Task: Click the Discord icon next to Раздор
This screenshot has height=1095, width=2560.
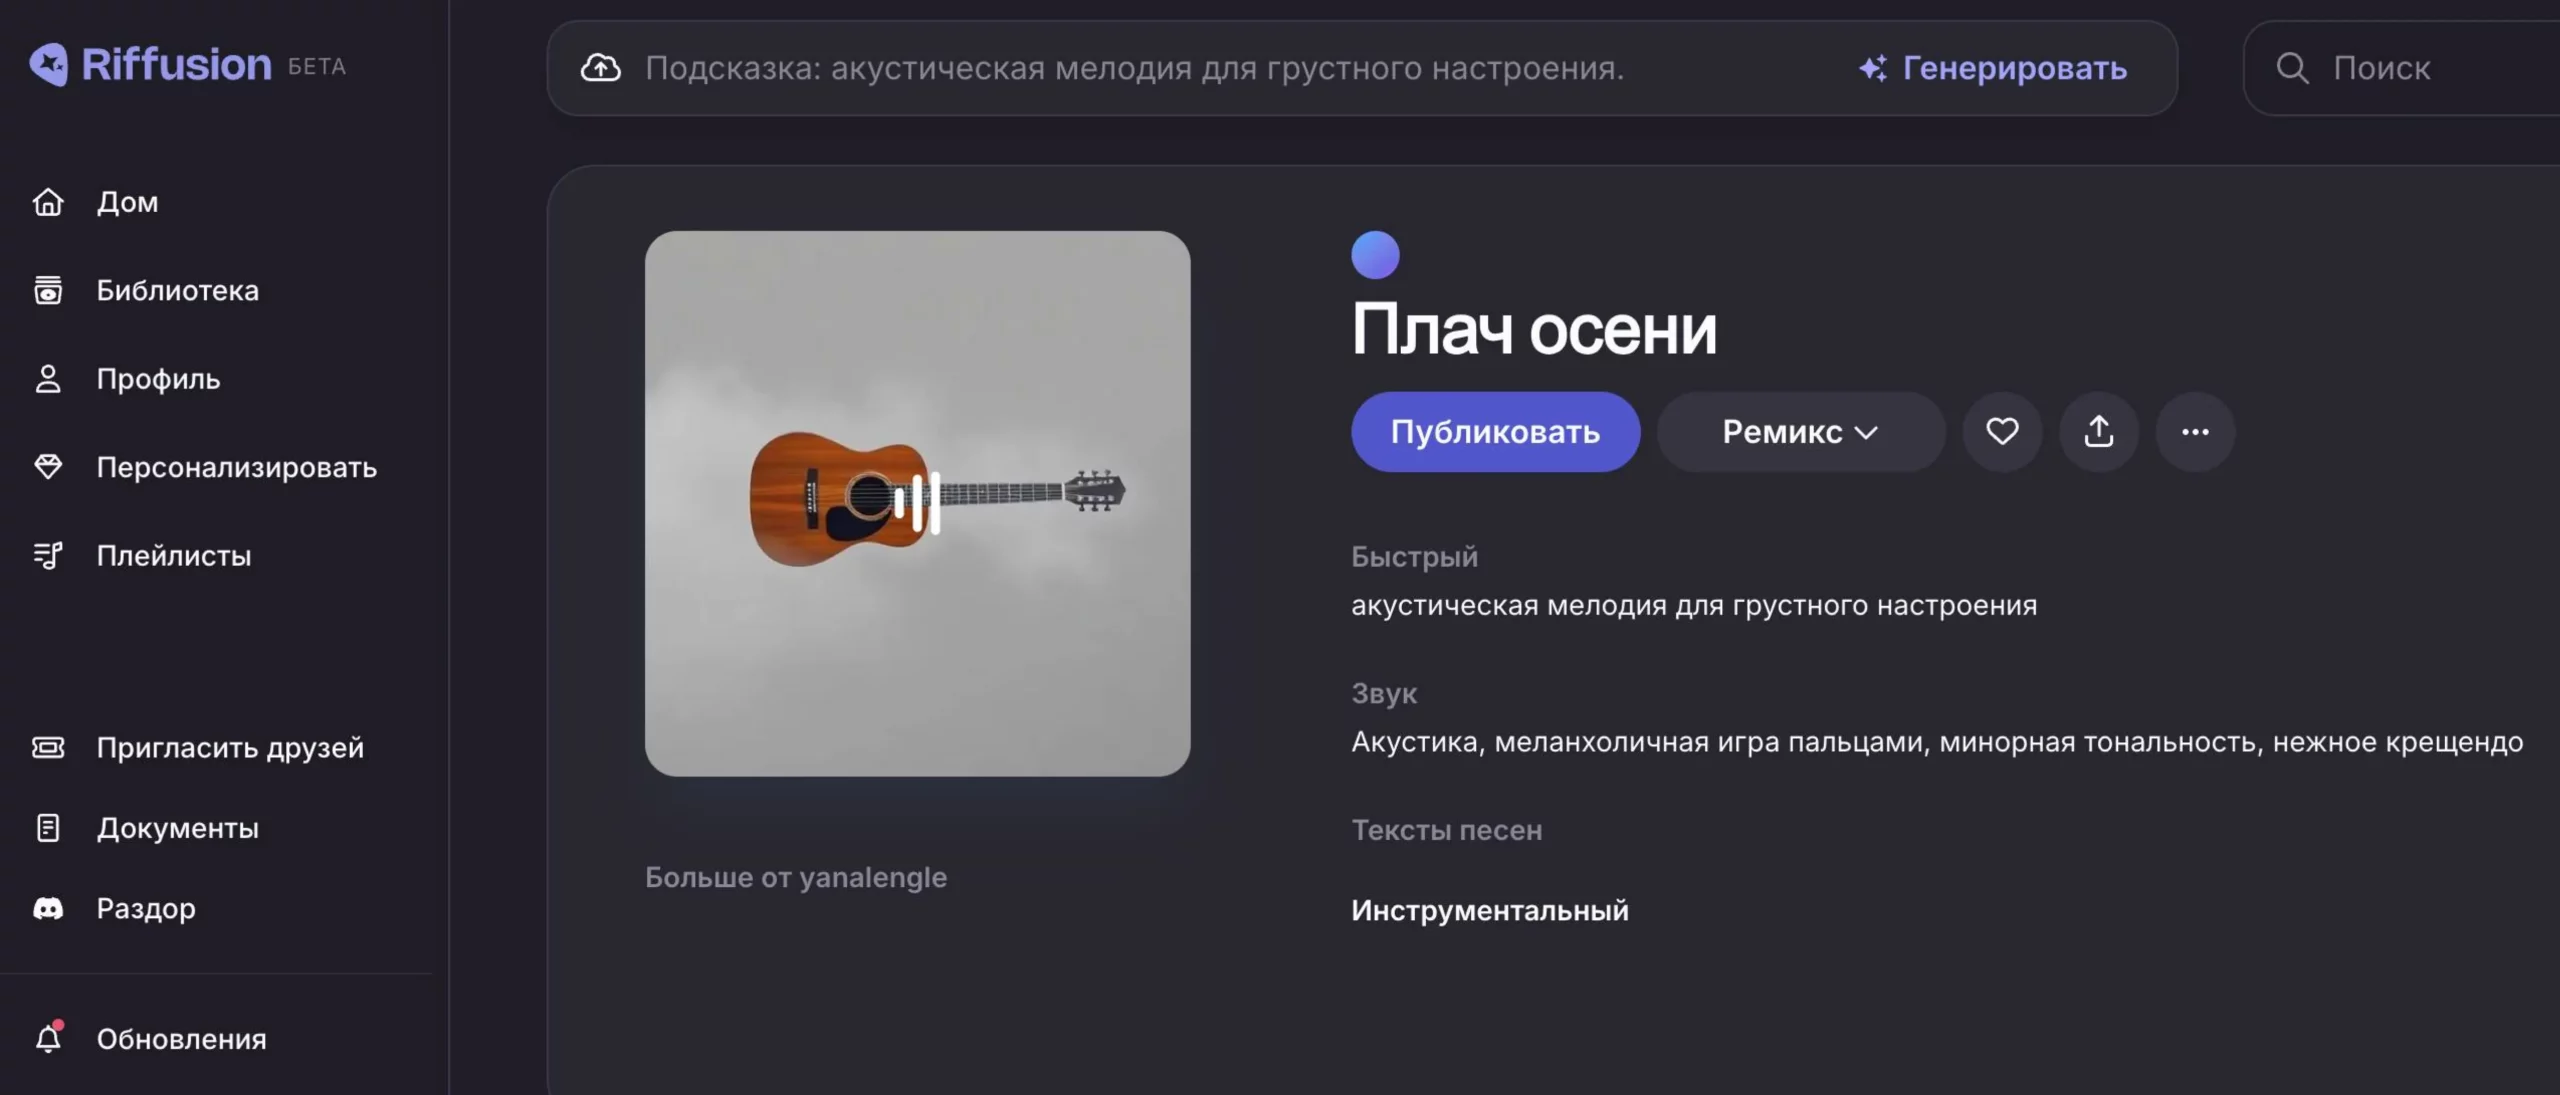Action: tap(48, 908)
